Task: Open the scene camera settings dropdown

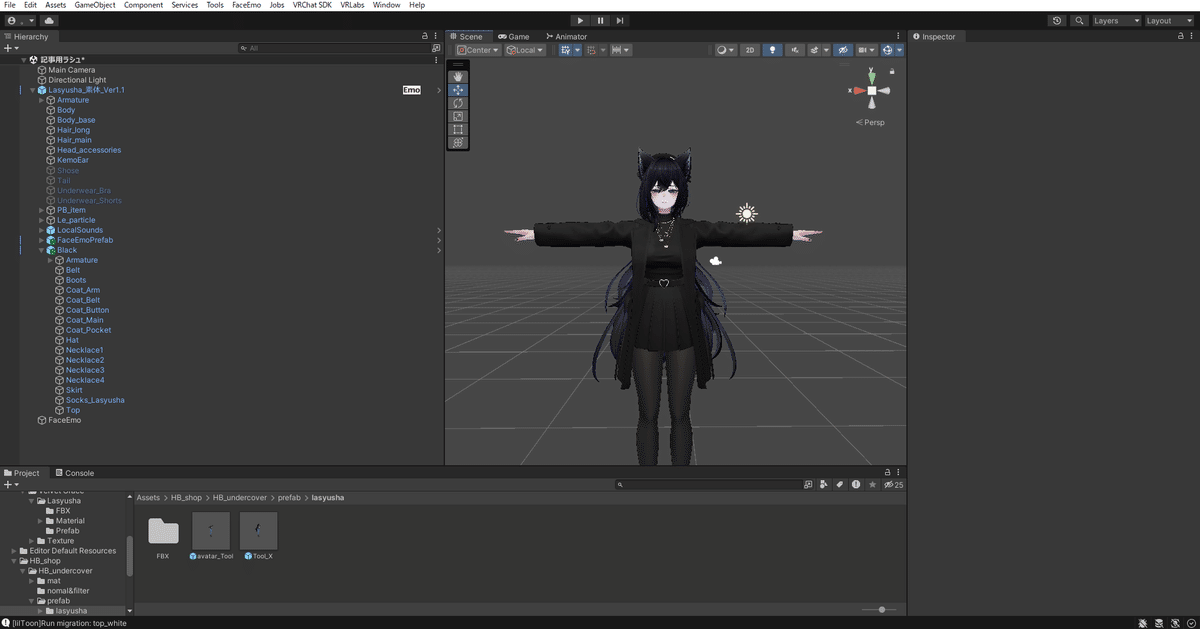Action: 866,50
